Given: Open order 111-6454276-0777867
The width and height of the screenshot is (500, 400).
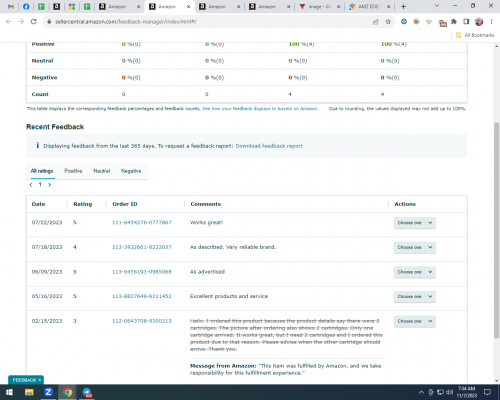Looking at the screenshot, I should [142, 223].
